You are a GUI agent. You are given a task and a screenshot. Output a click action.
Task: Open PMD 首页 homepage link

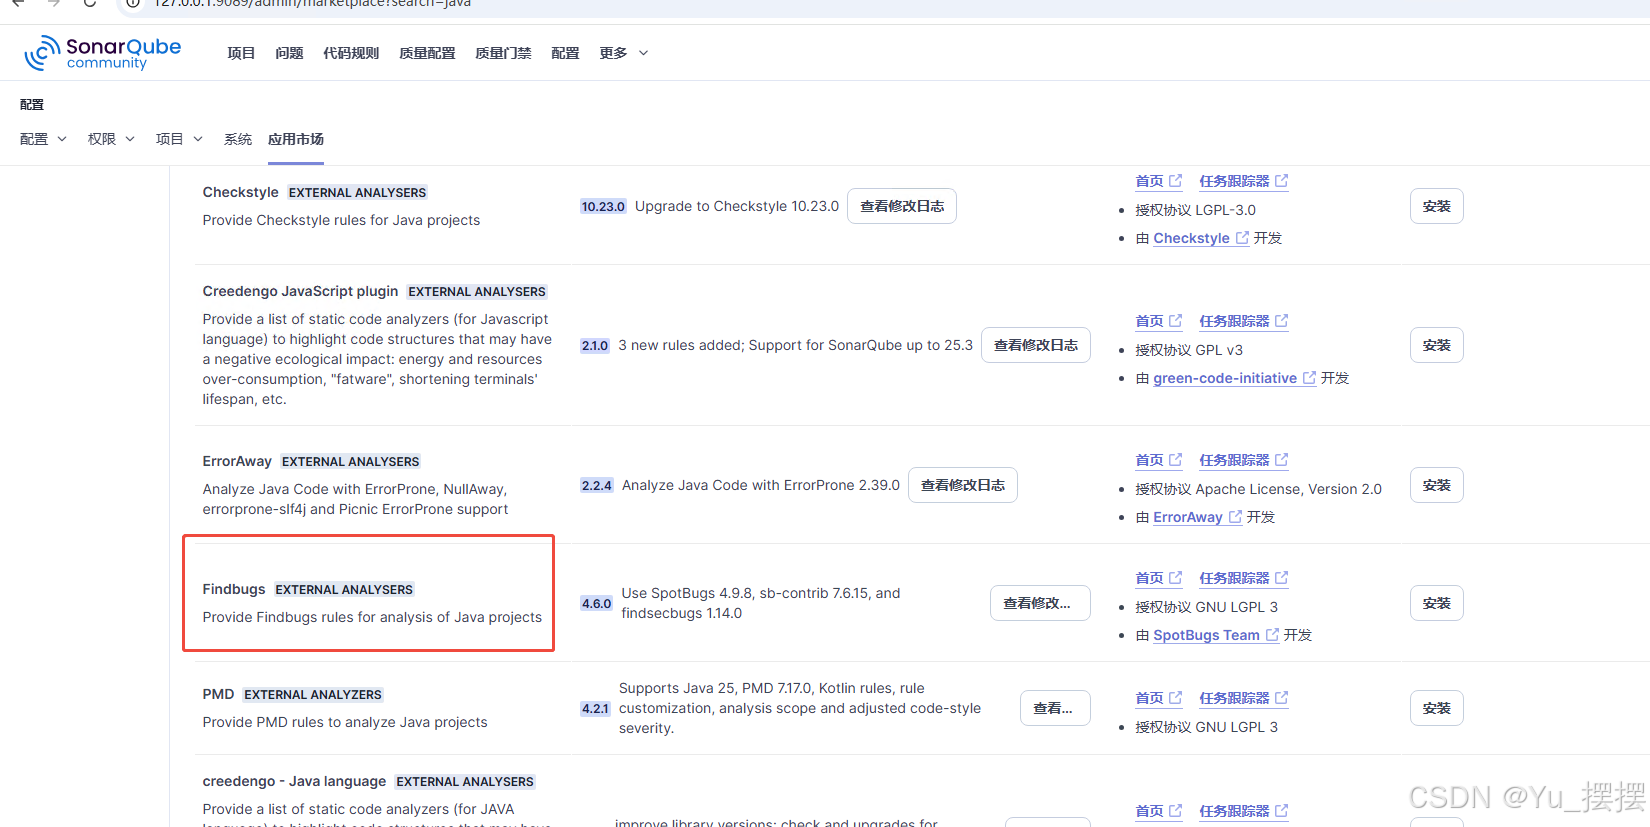[x=1159, y=698]
